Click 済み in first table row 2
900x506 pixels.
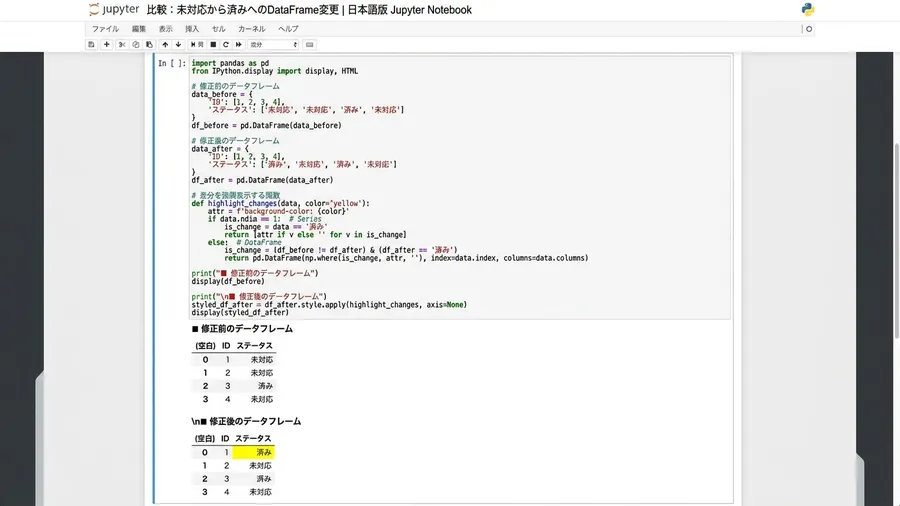pyautogui.click(x=265, y=386)
